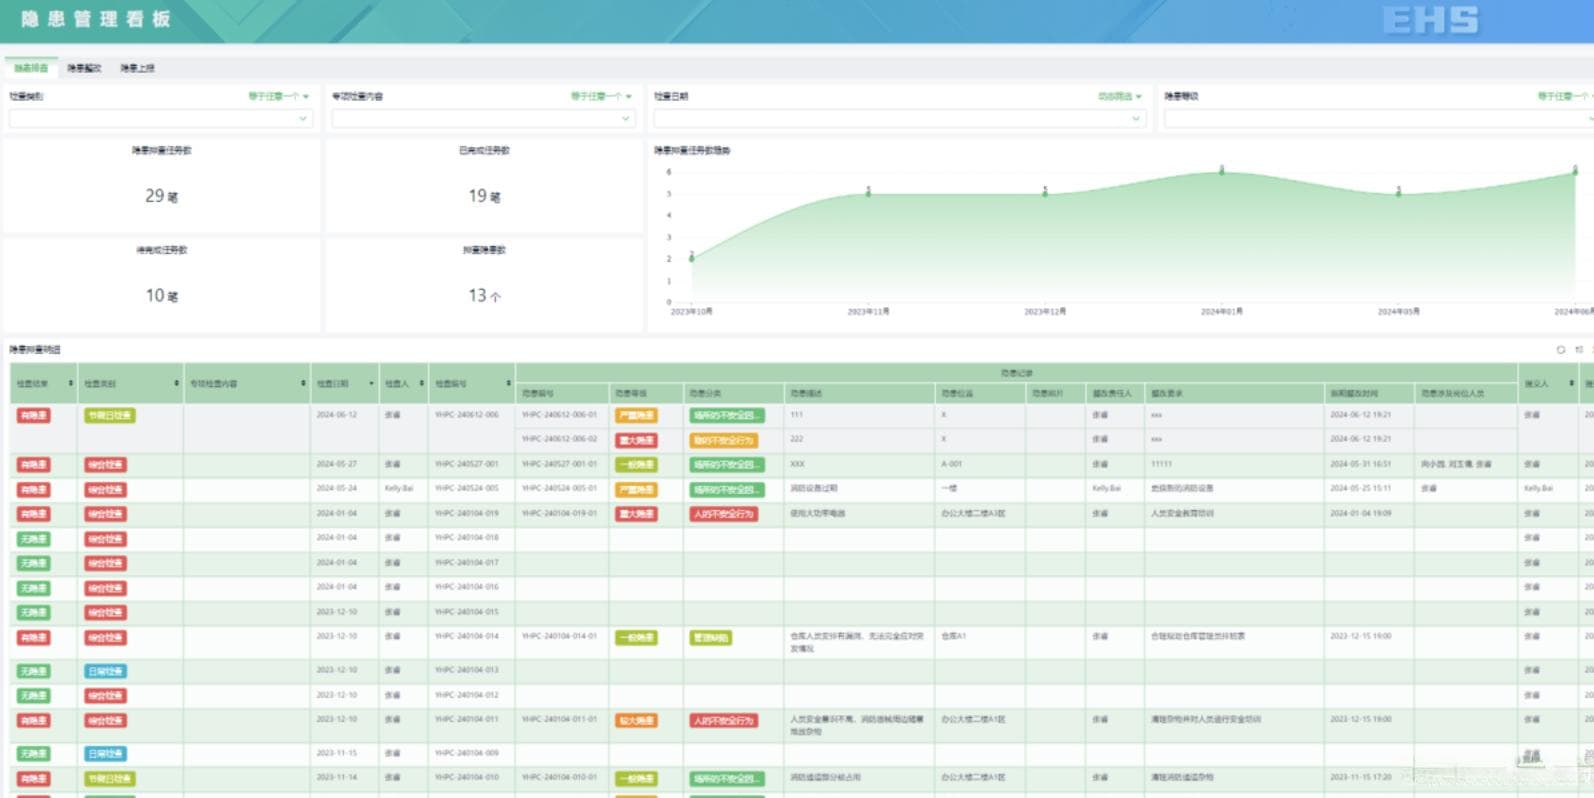Click inspection number YHPC-240104-009

point(466,753)
